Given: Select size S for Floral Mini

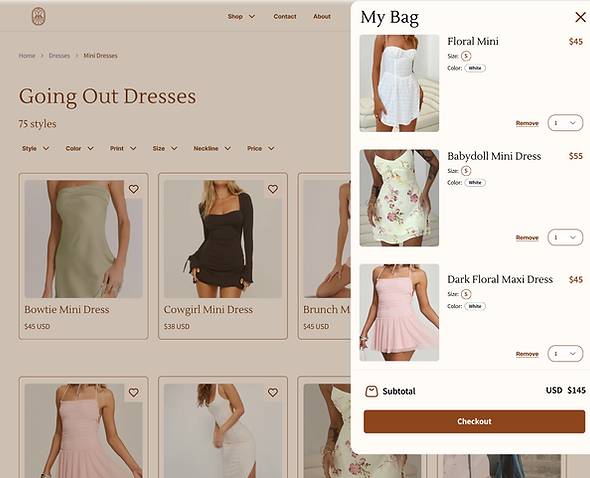Looking at the screenshot, I should [466, 56].
